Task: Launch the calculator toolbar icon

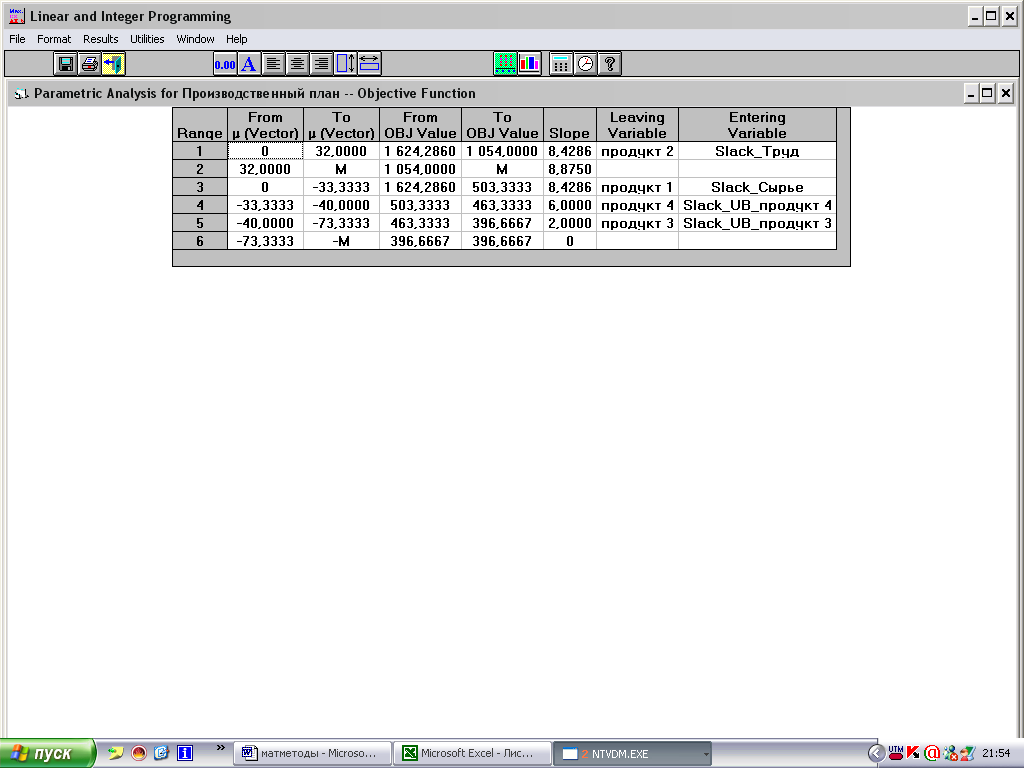Action: pyautogui.click(x=561, y=64)
